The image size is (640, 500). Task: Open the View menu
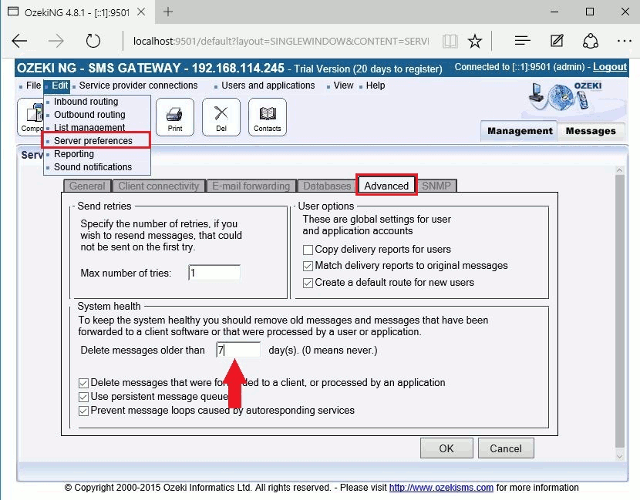343,86
